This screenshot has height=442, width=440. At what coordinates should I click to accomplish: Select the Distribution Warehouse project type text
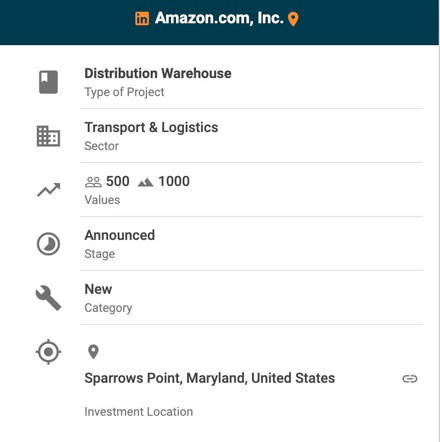(x=158, y=73)
